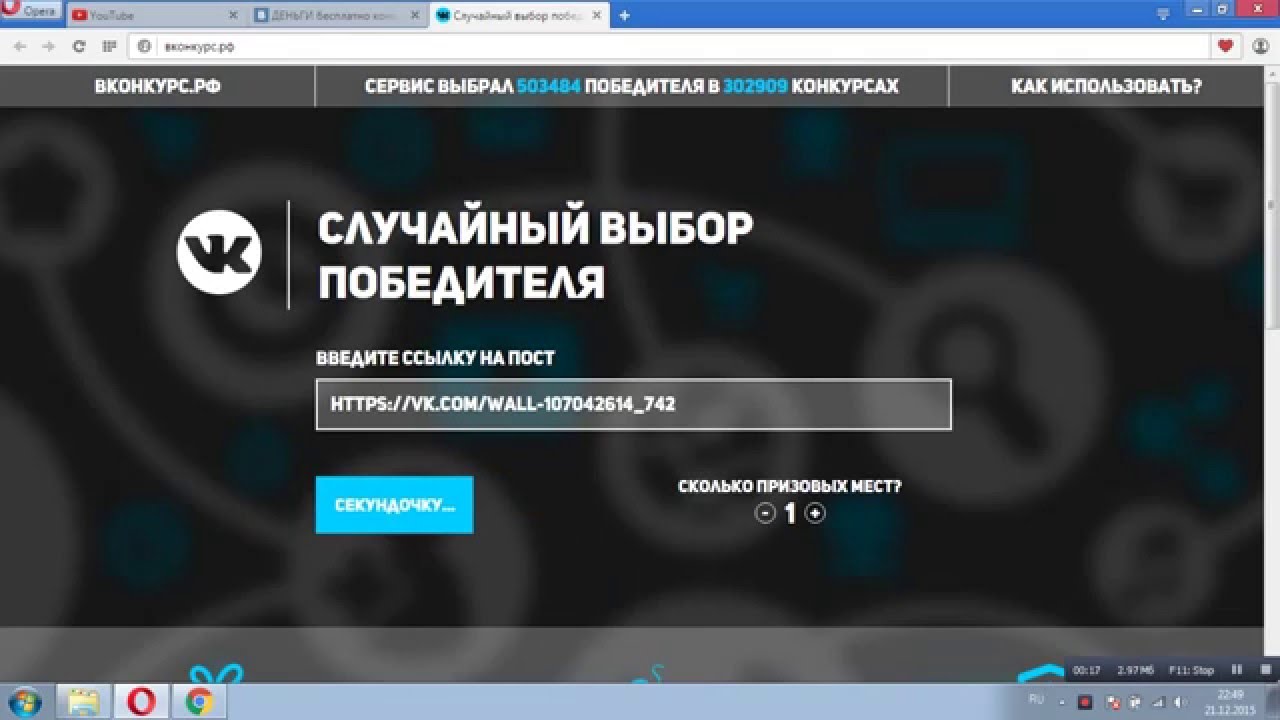Open Opera from the taskbar
The width and height of the screenshot is (1280, 720).
point(142,701)
